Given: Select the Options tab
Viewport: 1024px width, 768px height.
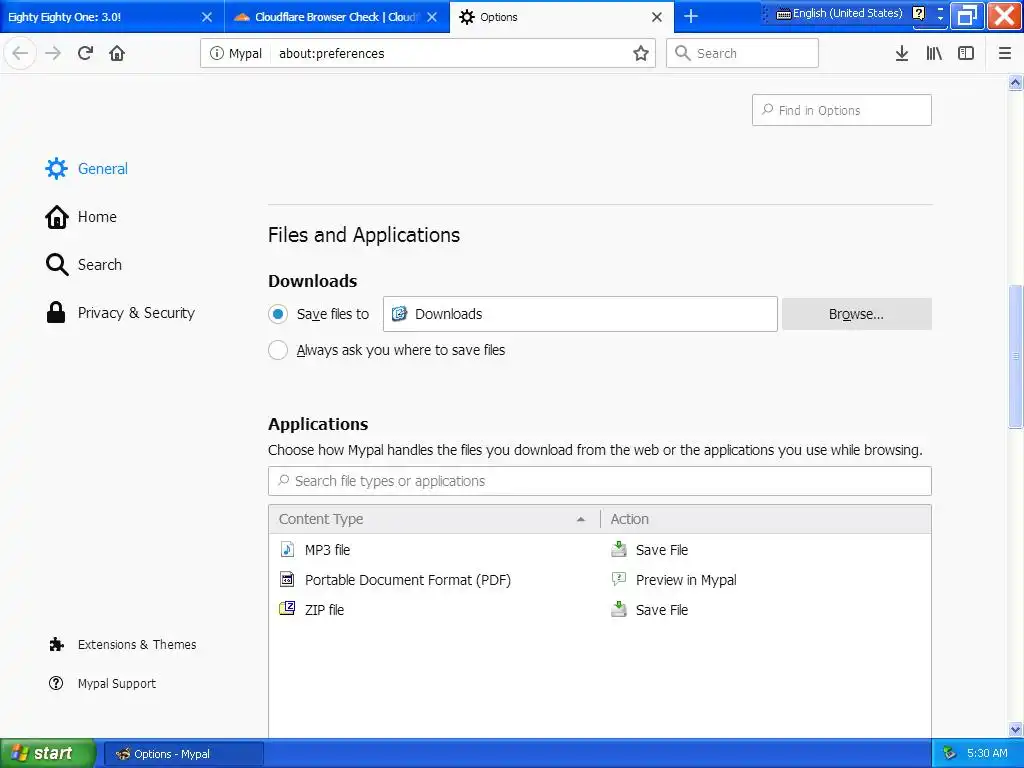Looking at the screenshot, I should click(562, 17).
